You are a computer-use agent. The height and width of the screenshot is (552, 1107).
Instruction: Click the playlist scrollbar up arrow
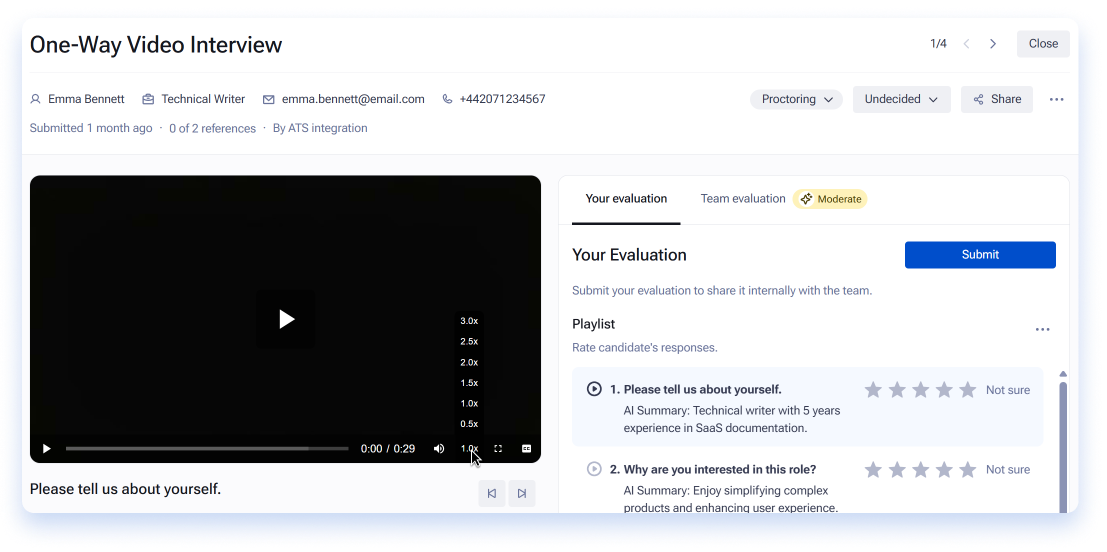point(1063,374)
